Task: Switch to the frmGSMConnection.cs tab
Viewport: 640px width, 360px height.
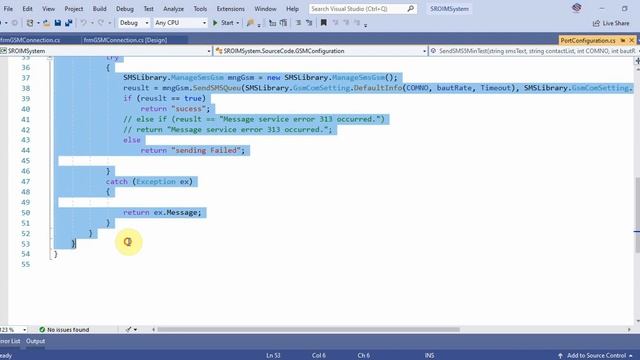Action: (x=31, y=40)
